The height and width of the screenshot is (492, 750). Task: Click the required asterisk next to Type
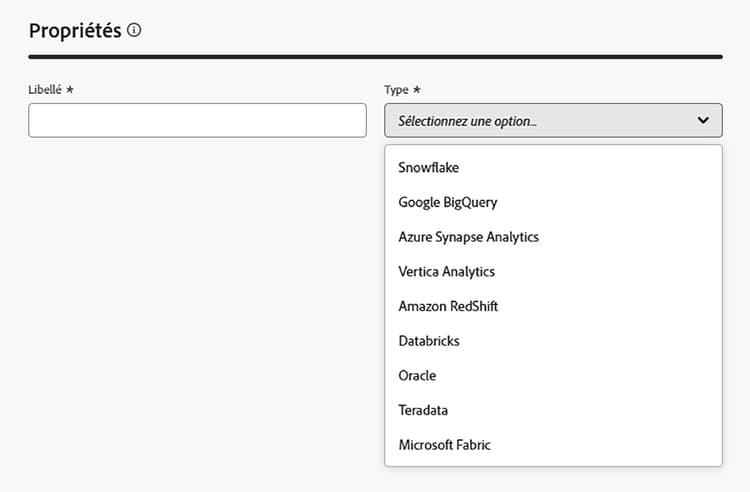[x=416, y=90]
